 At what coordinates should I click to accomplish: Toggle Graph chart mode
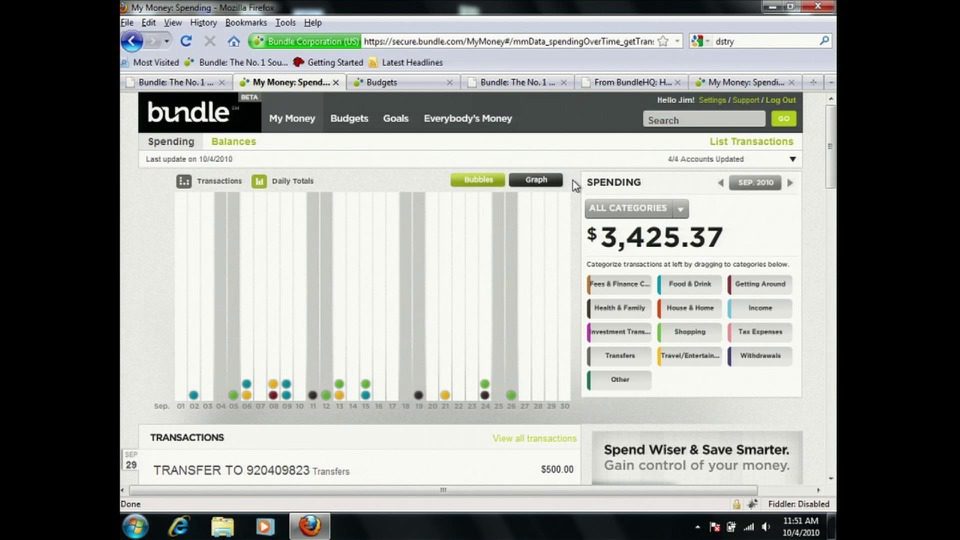click(536, 180)
